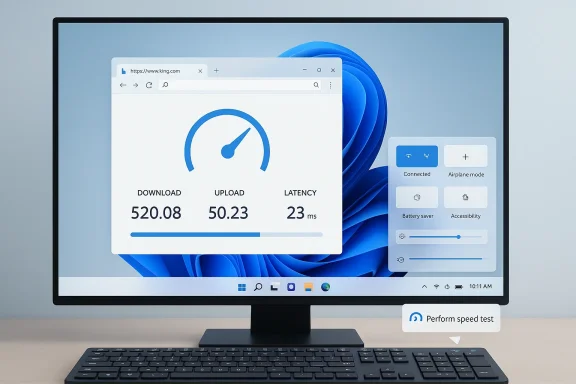
Task: Adjust the volume slider in quick settings
Action: (x=446, y=259)
